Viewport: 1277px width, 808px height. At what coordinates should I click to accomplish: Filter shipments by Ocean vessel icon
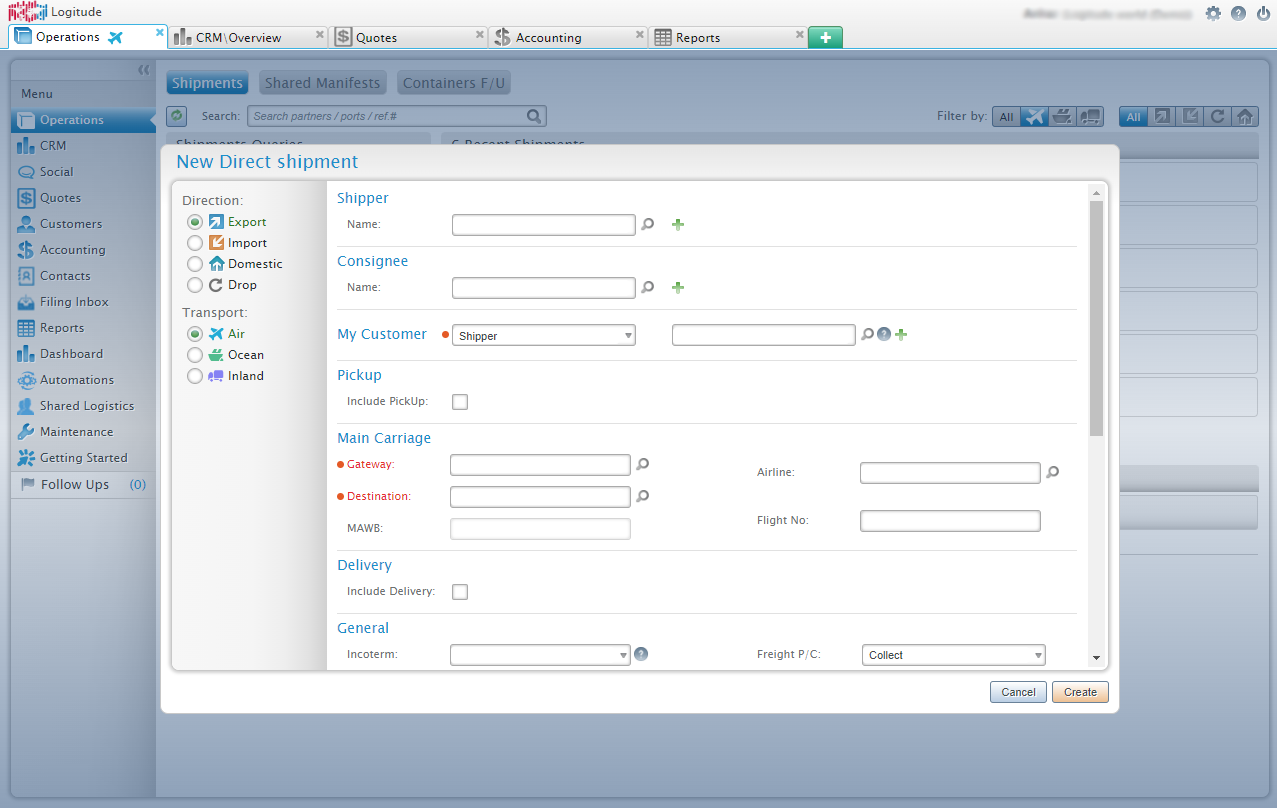coord(1062,116)
